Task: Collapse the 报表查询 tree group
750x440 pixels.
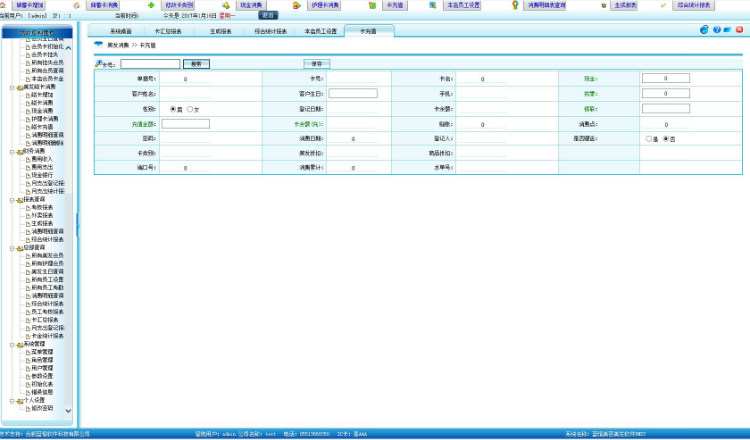Action: [12, 200]
